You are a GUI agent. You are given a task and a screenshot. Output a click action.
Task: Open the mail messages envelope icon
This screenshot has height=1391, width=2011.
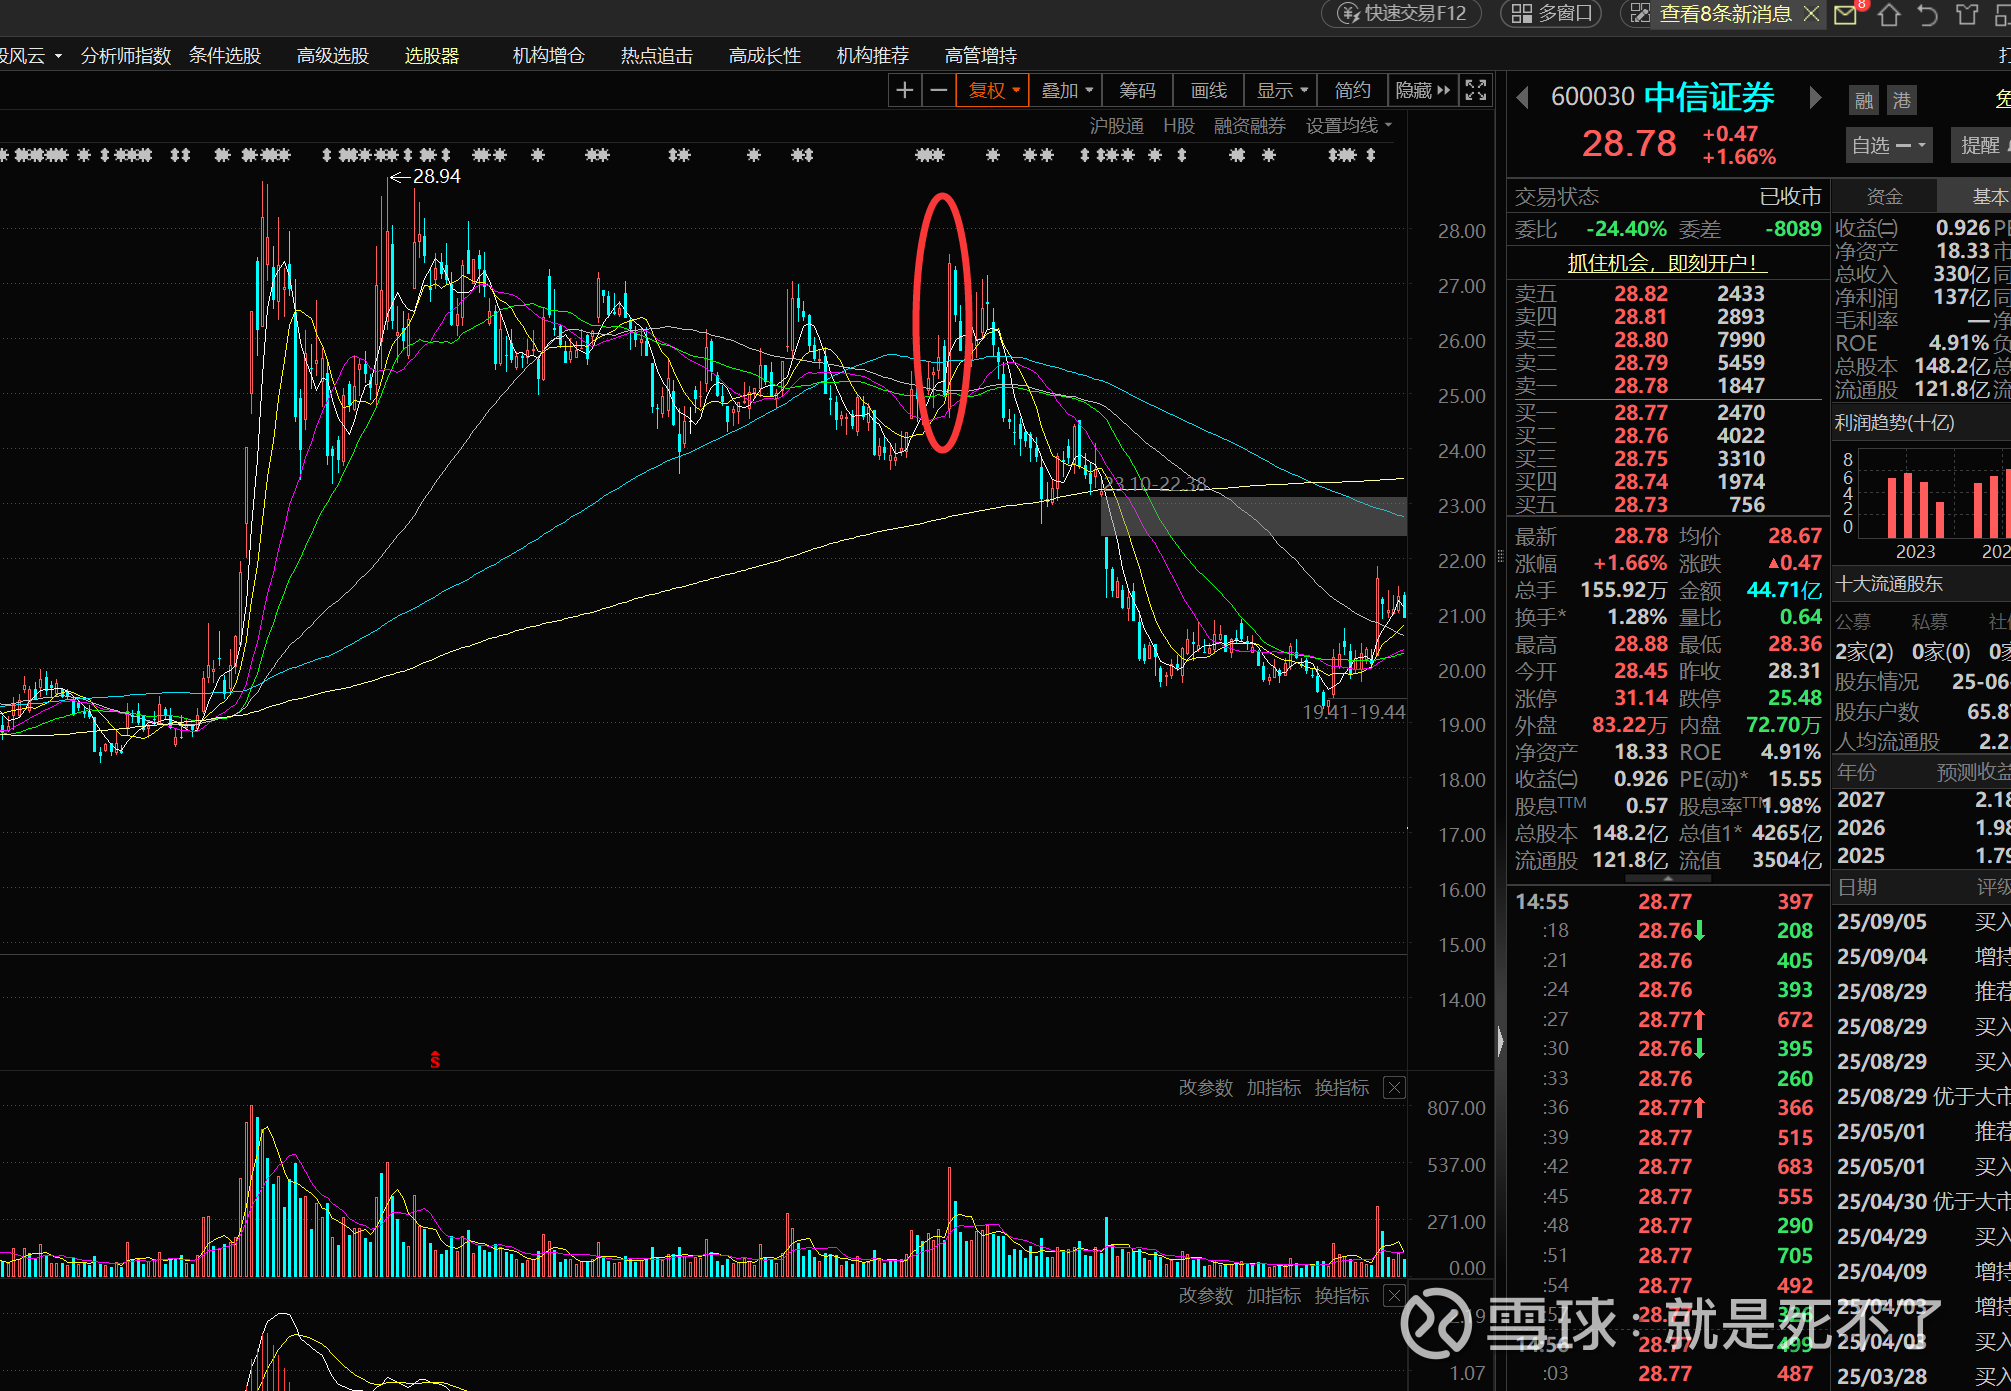coord(1846,15)
